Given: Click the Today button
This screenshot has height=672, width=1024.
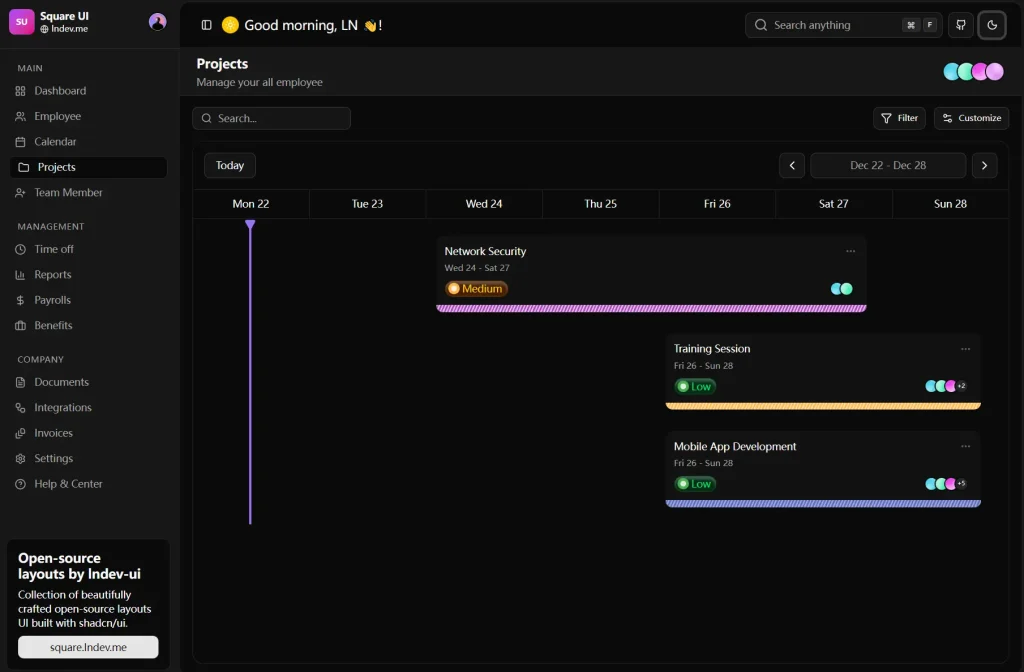Looking at the screenshot, I should [229, 165].
